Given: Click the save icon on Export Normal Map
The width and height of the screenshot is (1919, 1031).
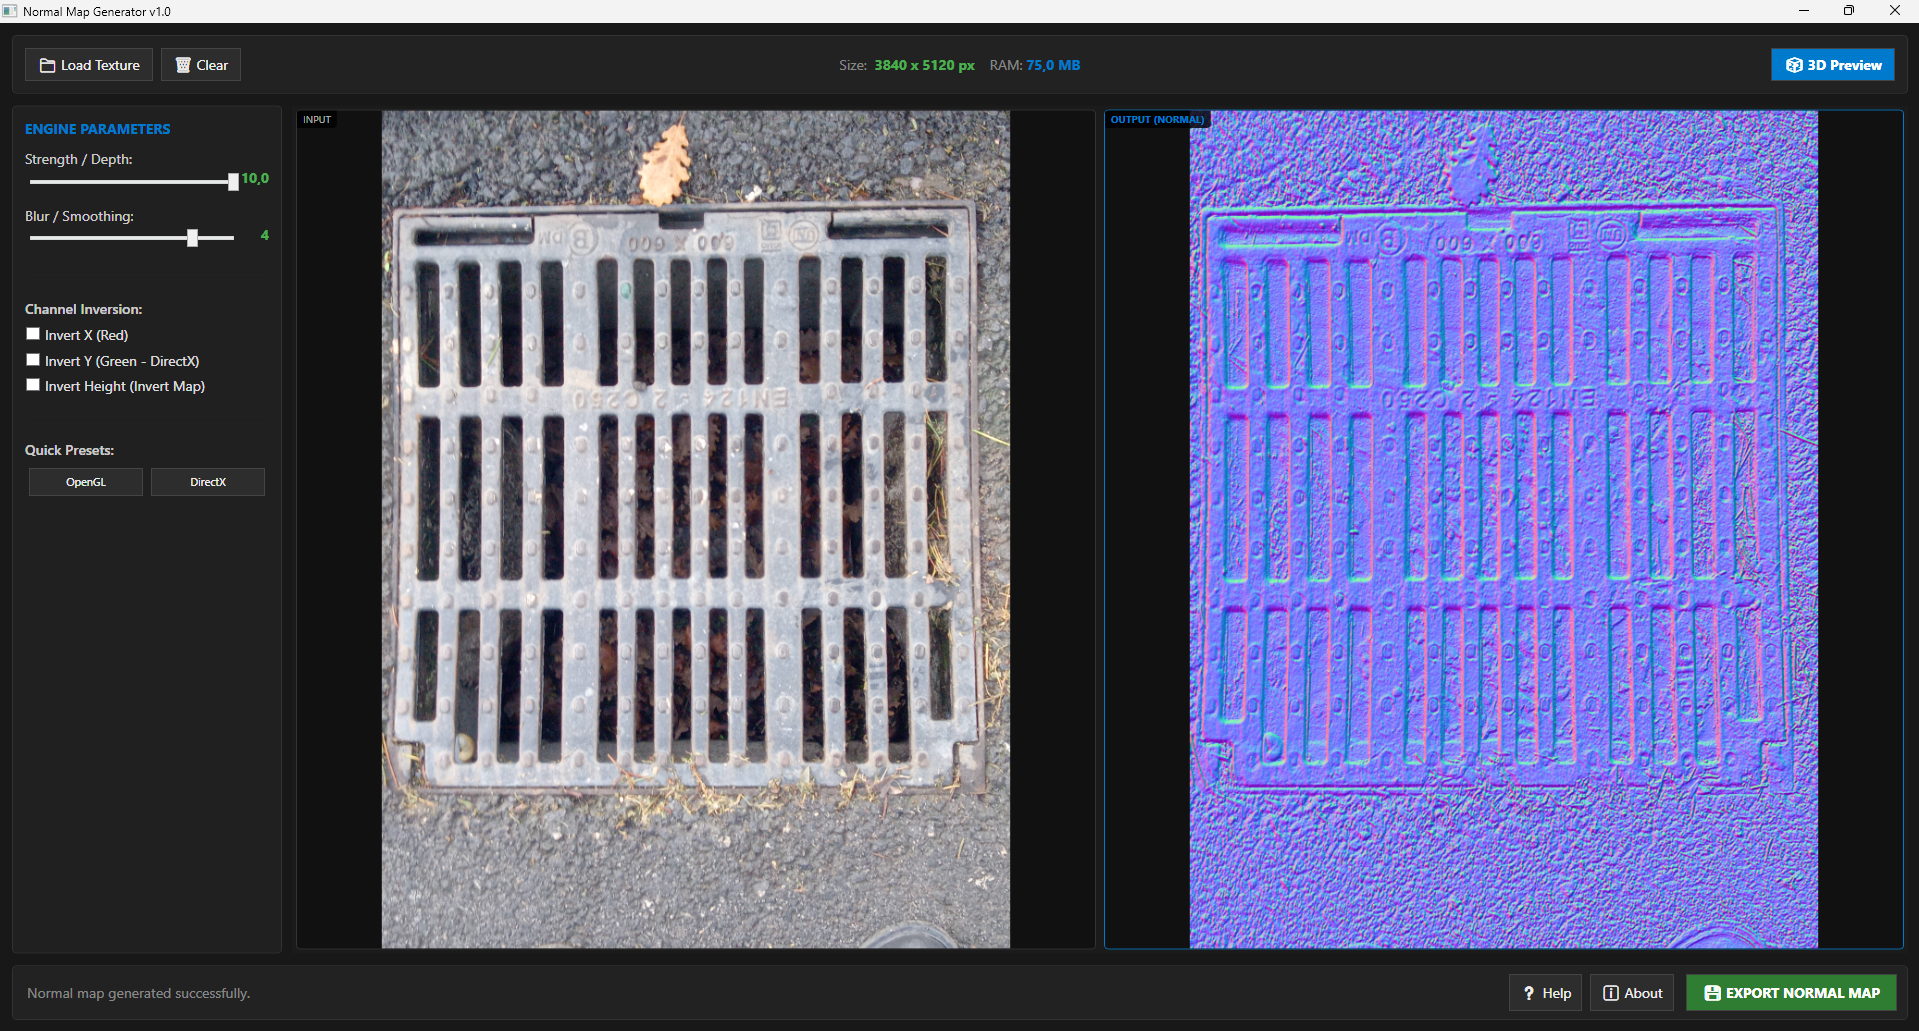Looking at the screenshot, I should click(x=1712, y=993).
